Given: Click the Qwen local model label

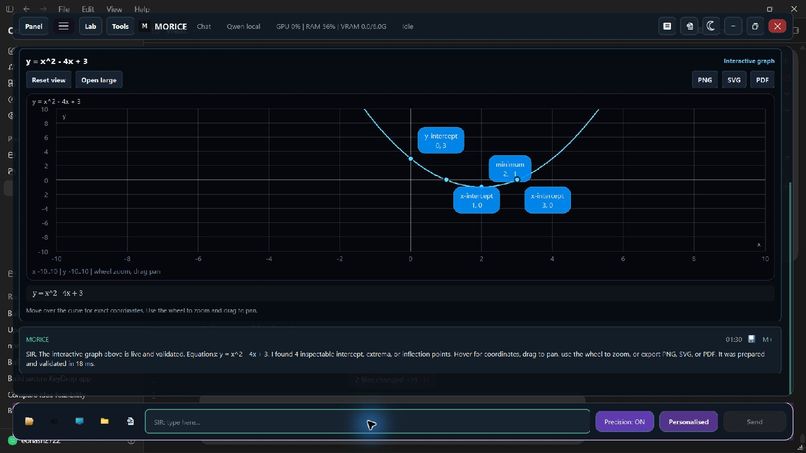Looking at the screenshot, I should tap(244, 26).
